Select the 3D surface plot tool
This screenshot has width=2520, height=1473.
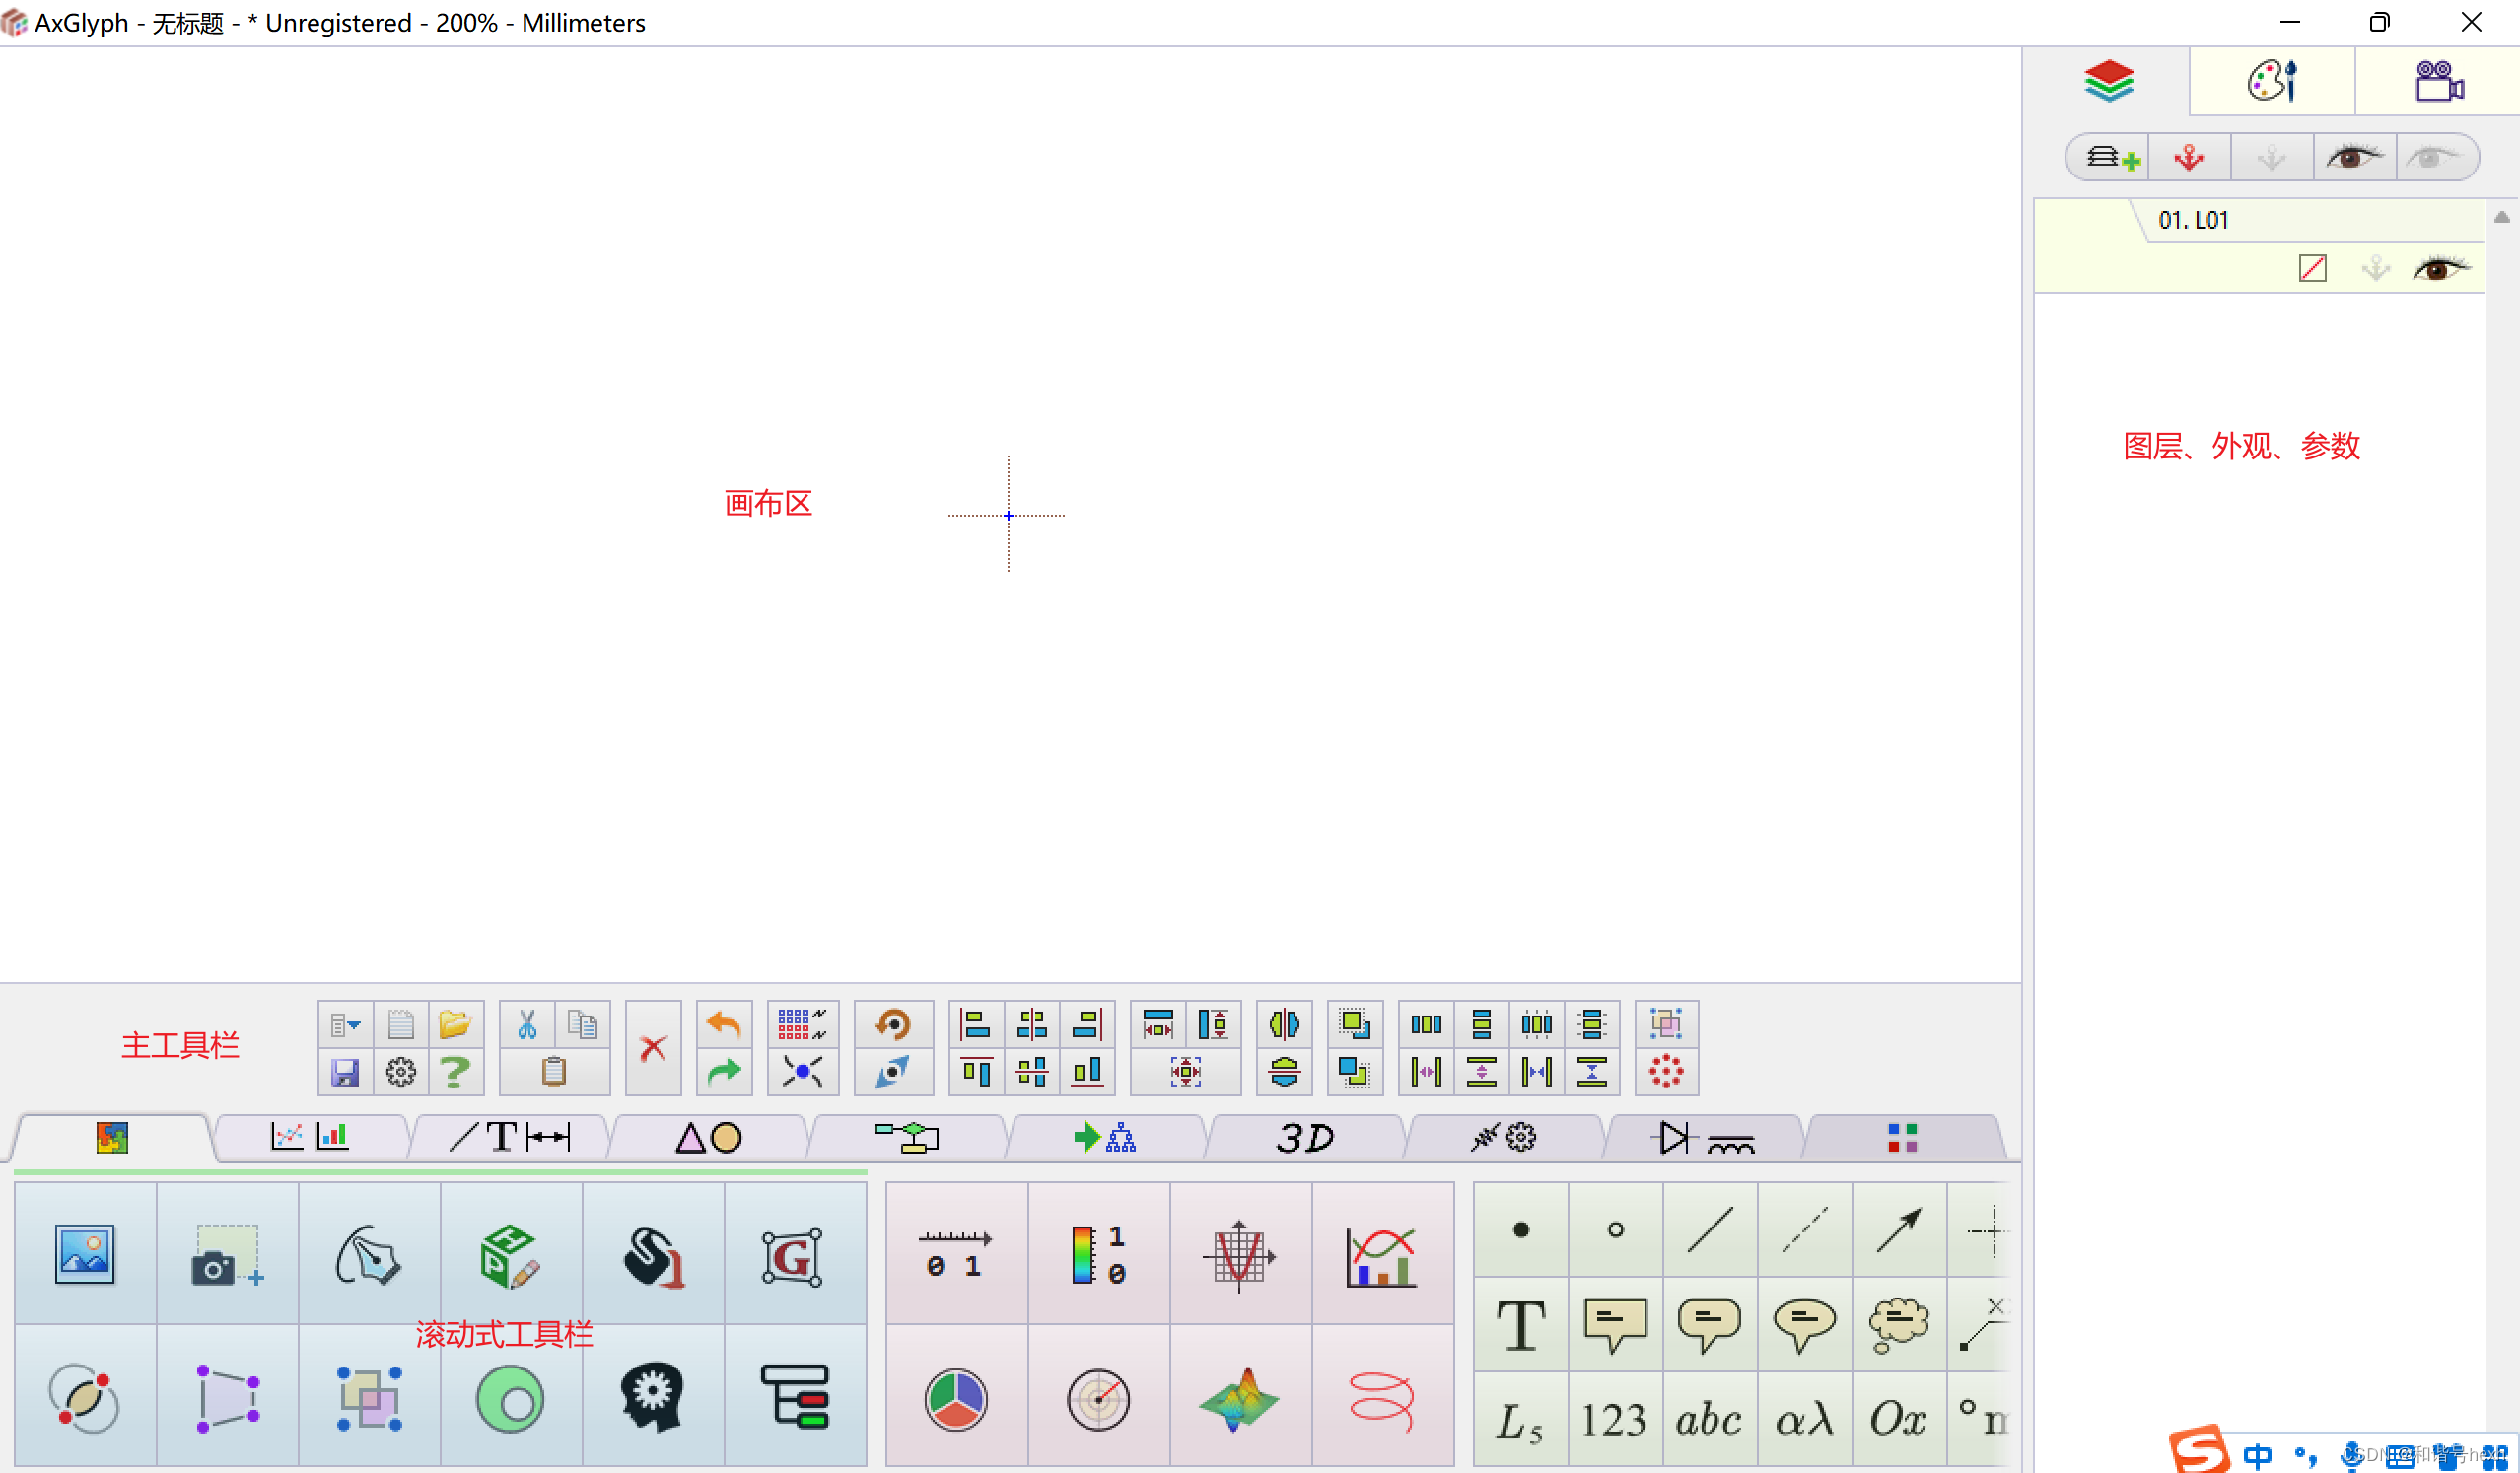[1239, 1399]
